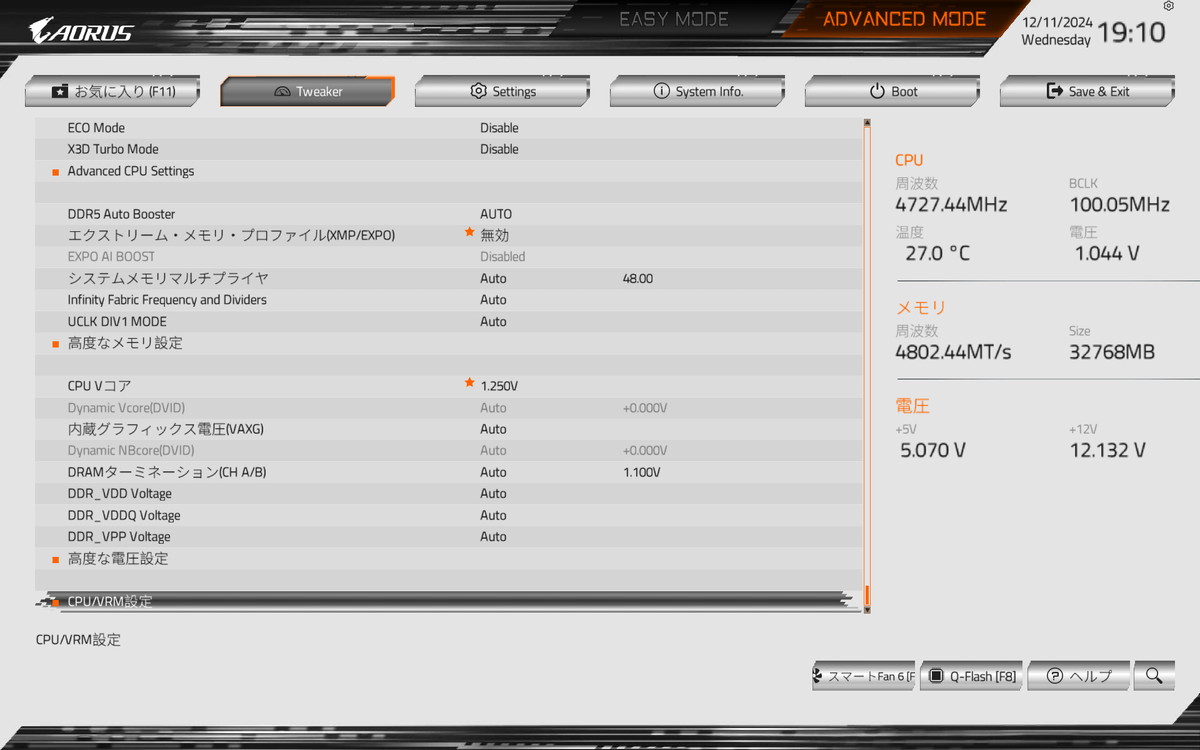The height and width of the screenshot is (750, 1200).
Task: Switch to the Tweaker tab
Action: tap(307, 91)
